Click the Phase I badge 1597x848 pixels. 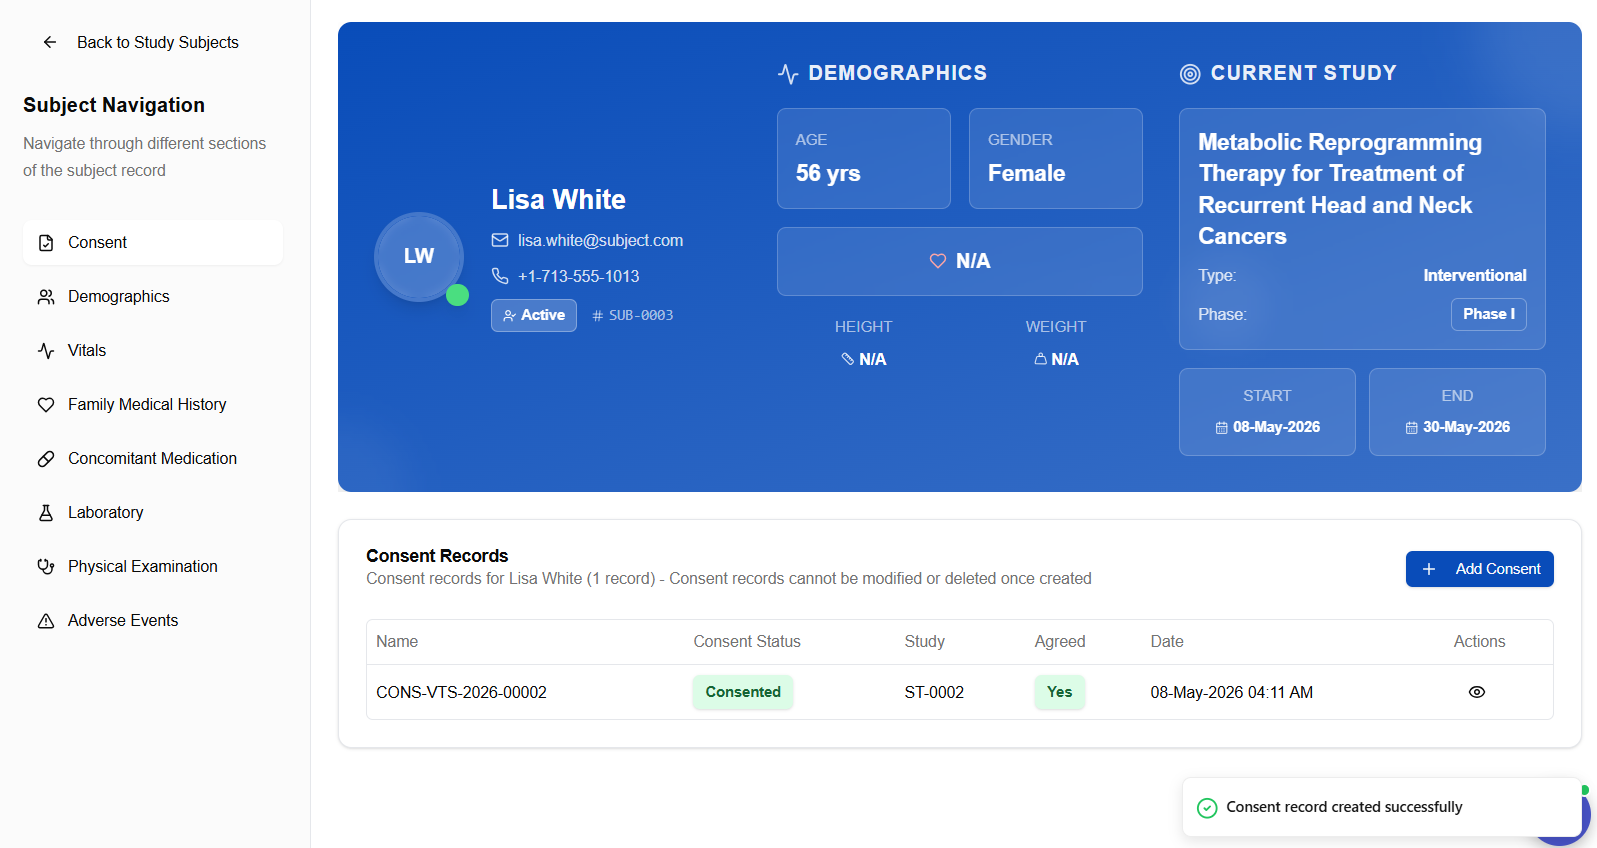coord(1489,314)
